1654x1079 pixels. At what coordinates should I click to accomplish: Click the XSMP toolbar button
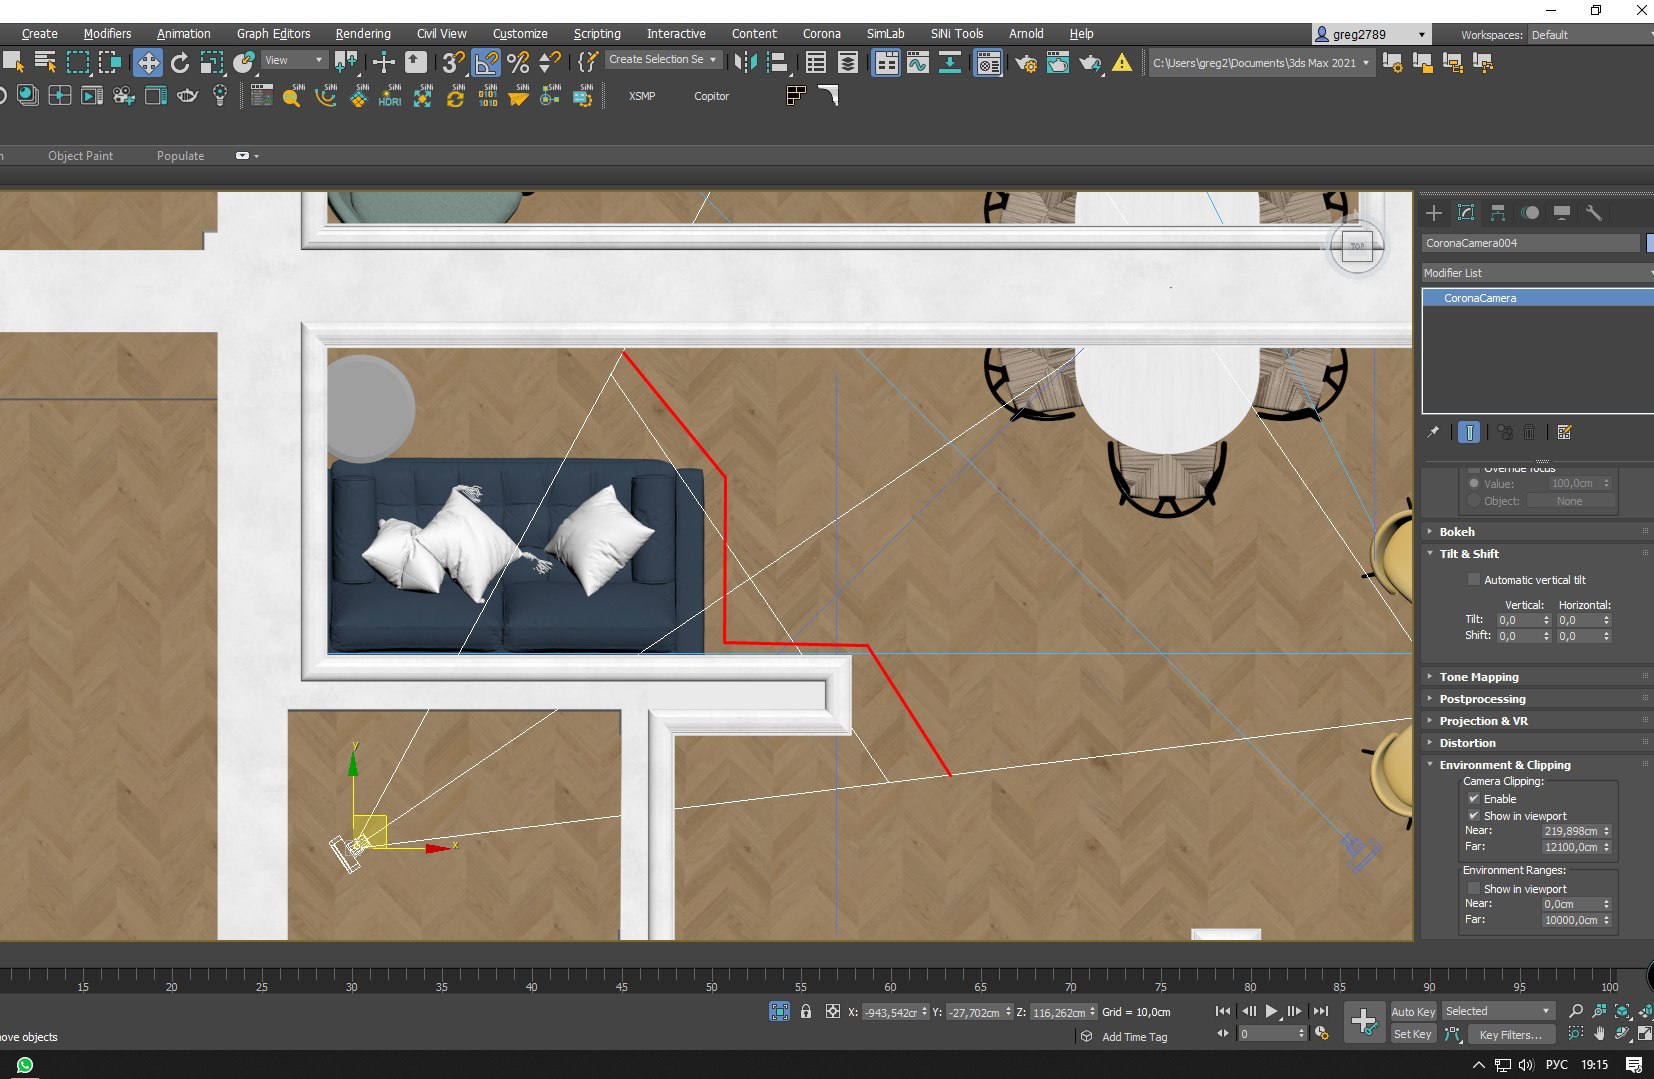tap(642, 96)
